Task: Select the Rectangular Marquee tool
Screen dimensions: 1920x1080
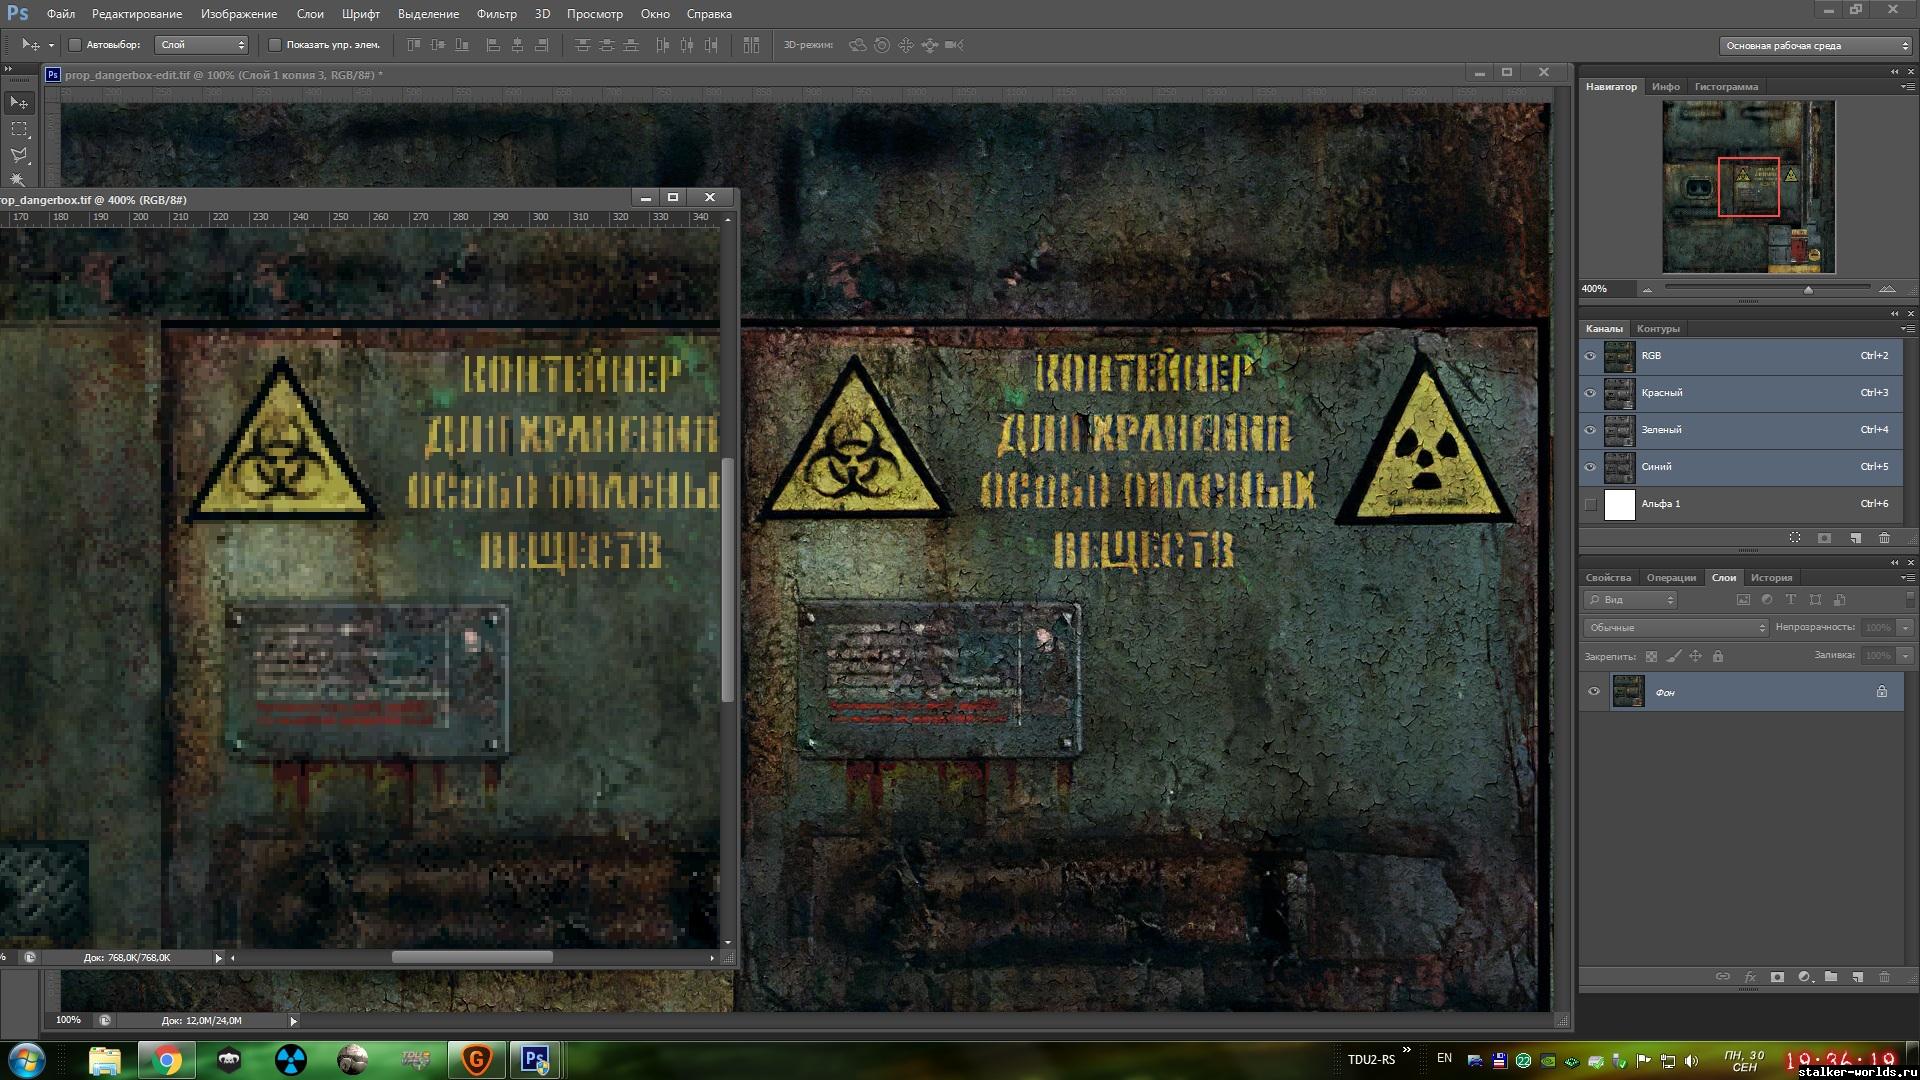Action: (x=19, y=129)
